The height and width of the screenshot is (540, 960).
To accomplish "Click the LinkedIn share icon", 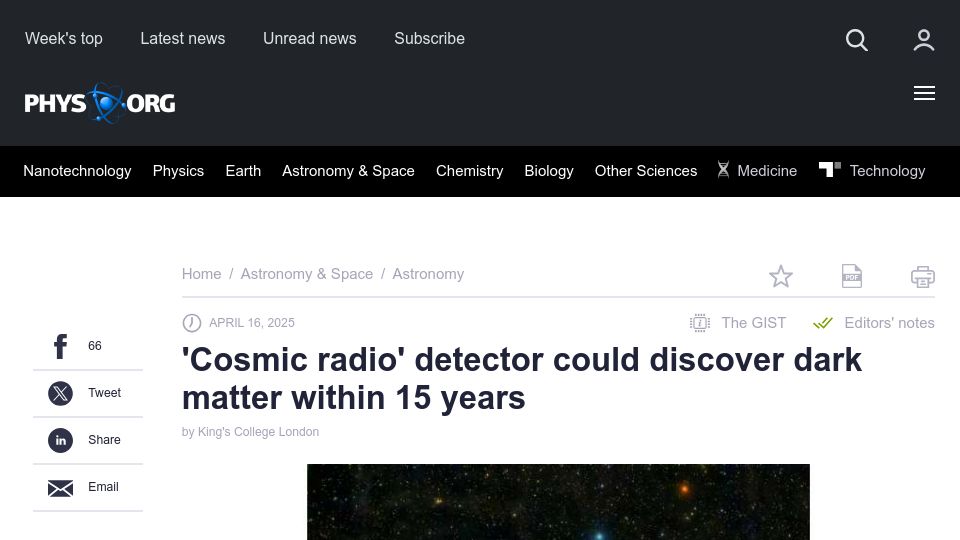I will click(x=61, y=440).
